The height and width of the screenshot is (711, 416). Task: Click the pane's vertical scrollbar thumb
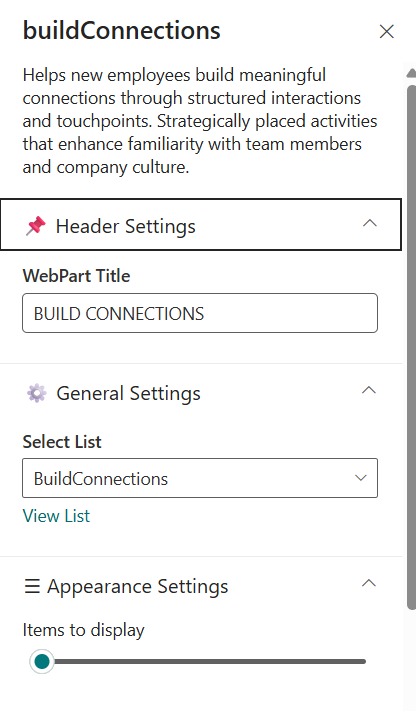(x=411, y=347)
